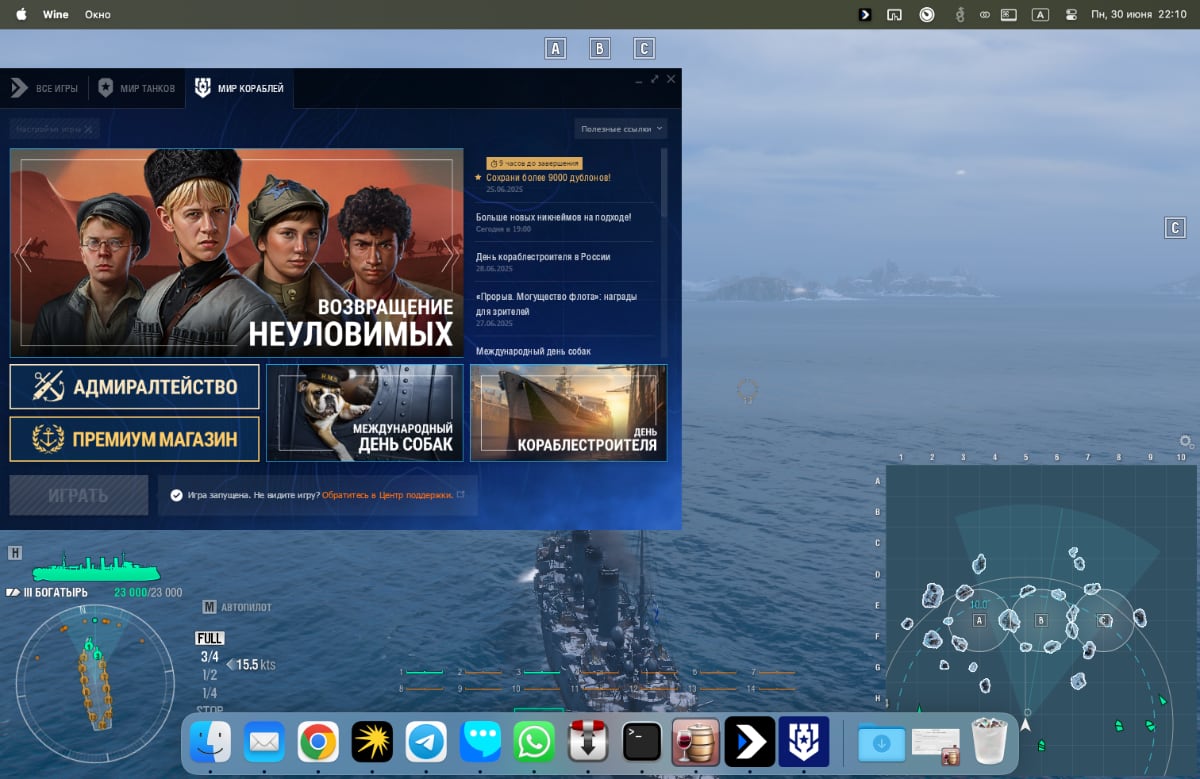Open the Настройки игры settings button
1200x779 pixels.
click(55, 128)
